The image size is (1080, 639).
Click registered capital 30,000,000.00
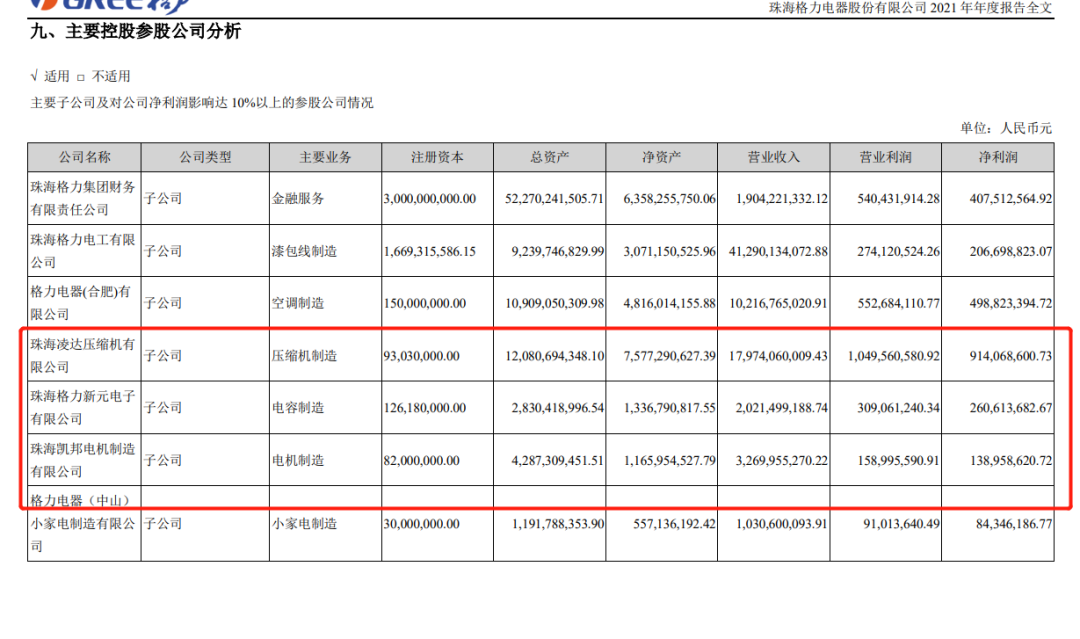(422, 524)
